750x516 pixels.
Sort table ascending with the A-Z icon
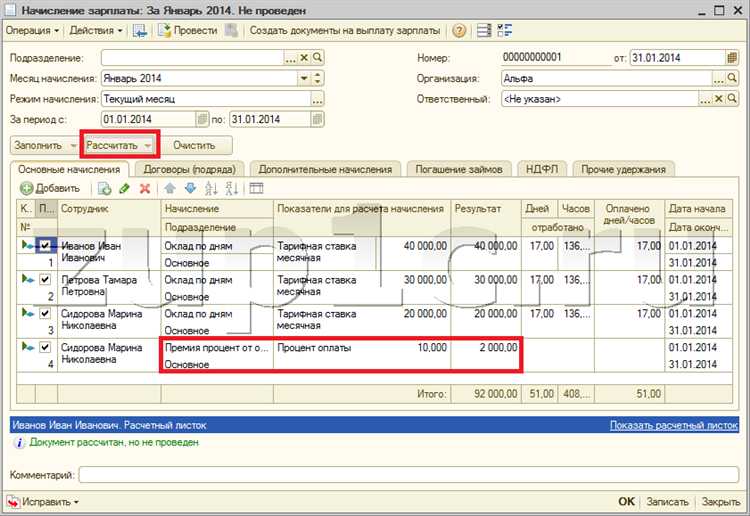(x=211, y=188)
